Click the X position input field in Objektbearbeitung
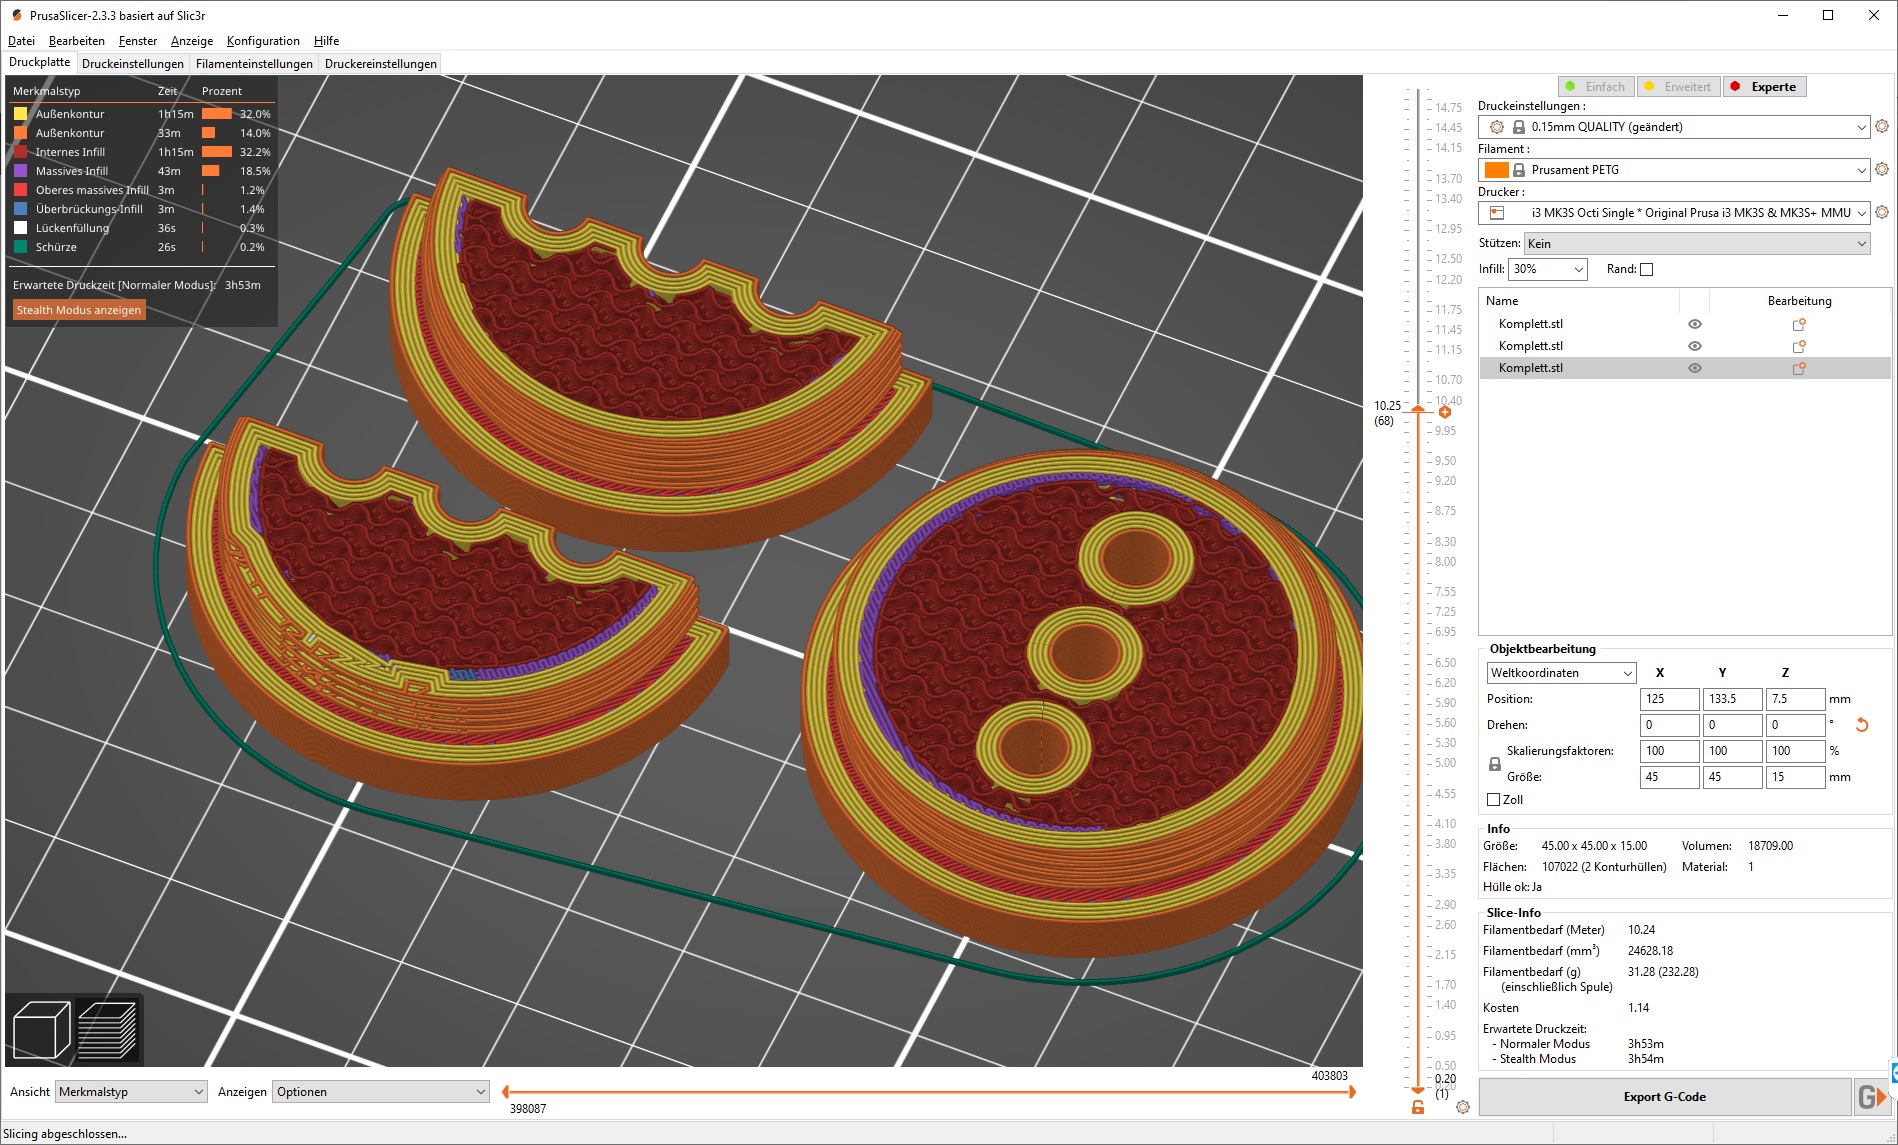The image size is (1898, 1145). pyautogui.click(x=1669, y=699)
